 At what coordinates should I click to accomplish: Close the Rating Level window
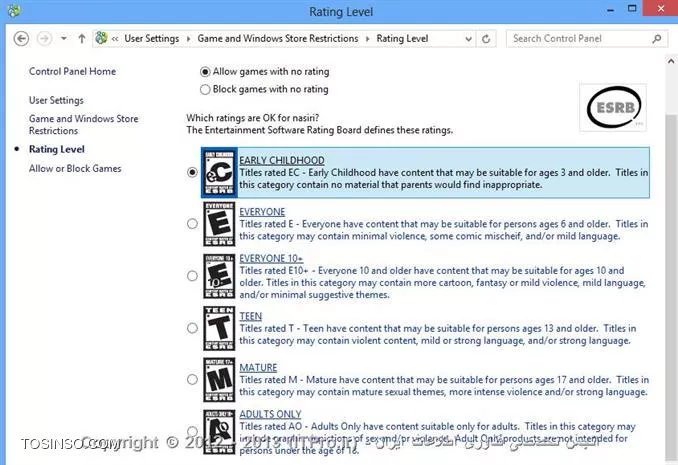point(660,9)
